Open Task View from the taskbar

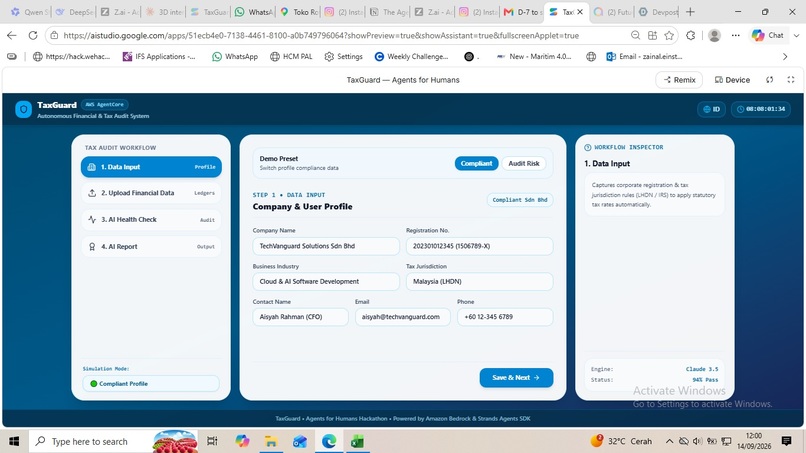pos(212,441)
